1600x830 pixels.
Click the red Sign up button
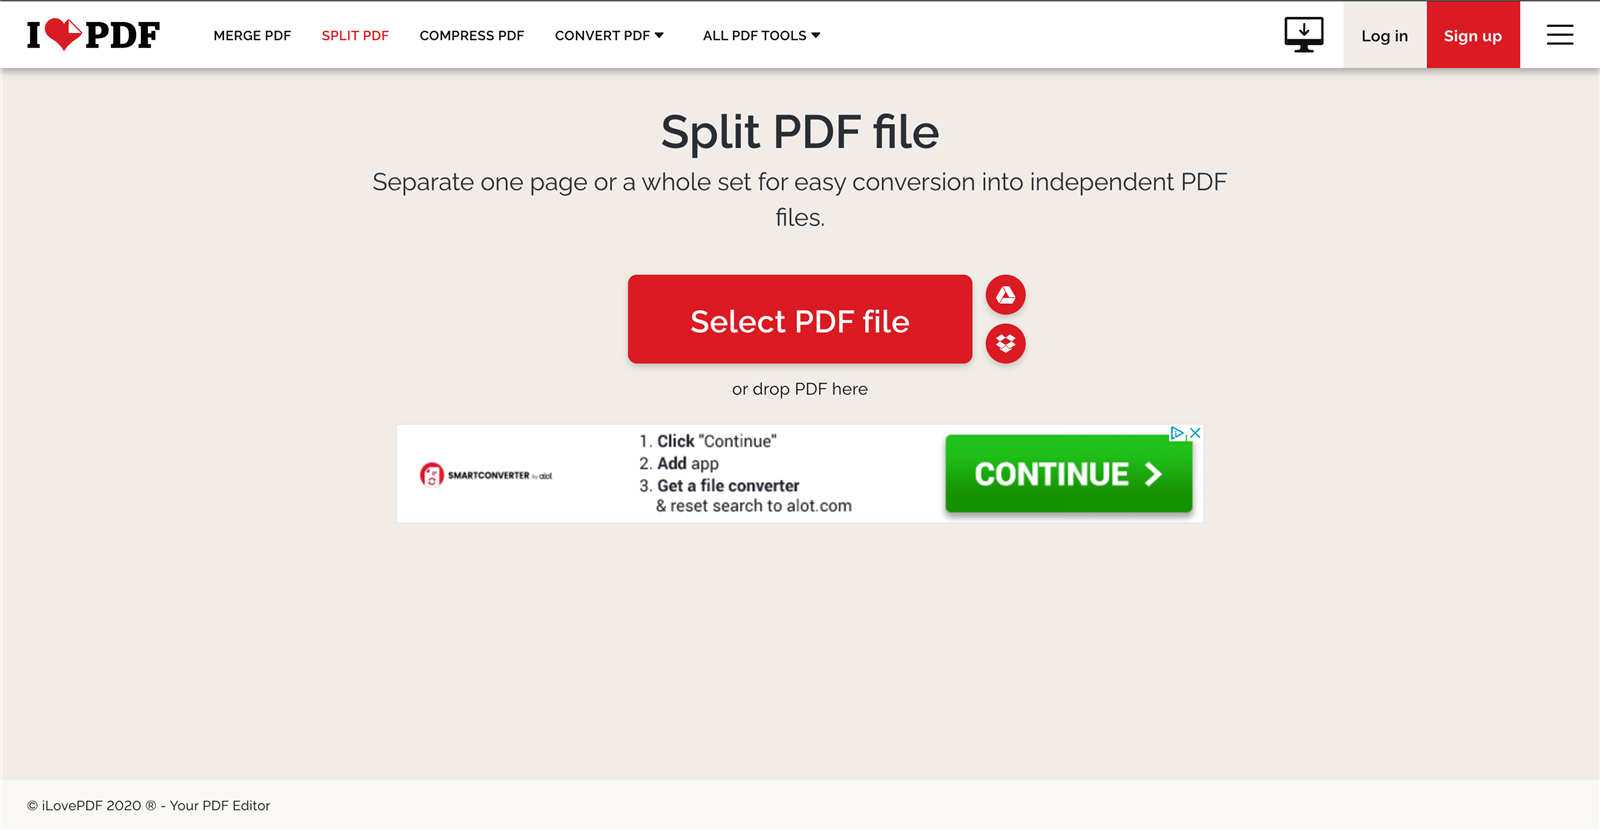point(1473,35)
